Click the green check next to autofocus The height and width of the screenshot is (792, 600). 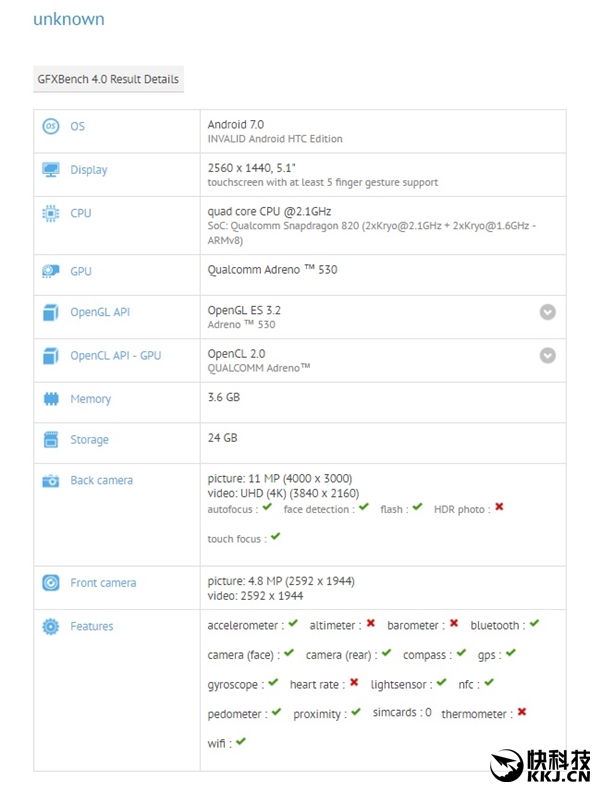(x=268, y=508)
